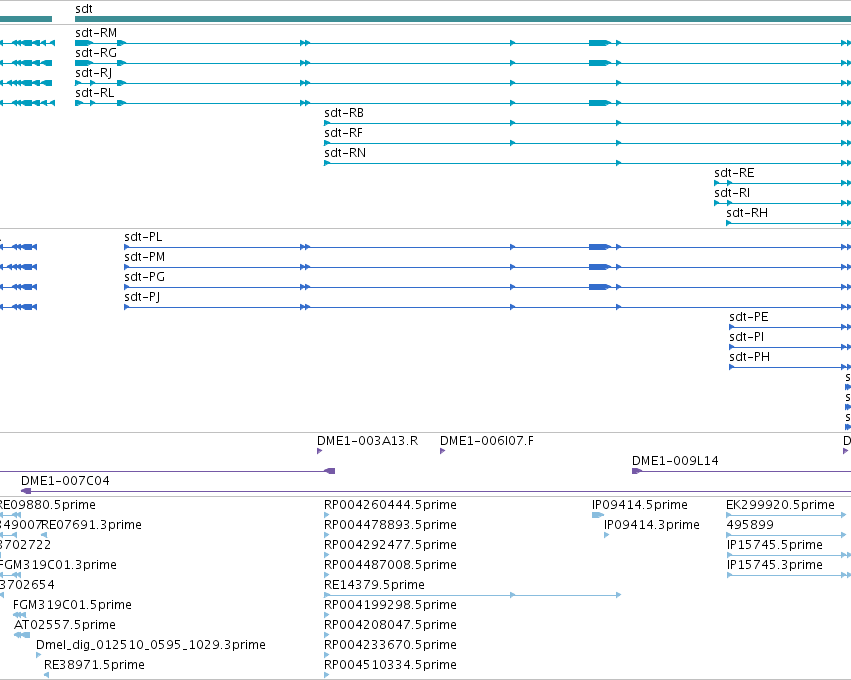Select the sdt-PL protein feature label
851x680 pixels.
click(143, 237)
